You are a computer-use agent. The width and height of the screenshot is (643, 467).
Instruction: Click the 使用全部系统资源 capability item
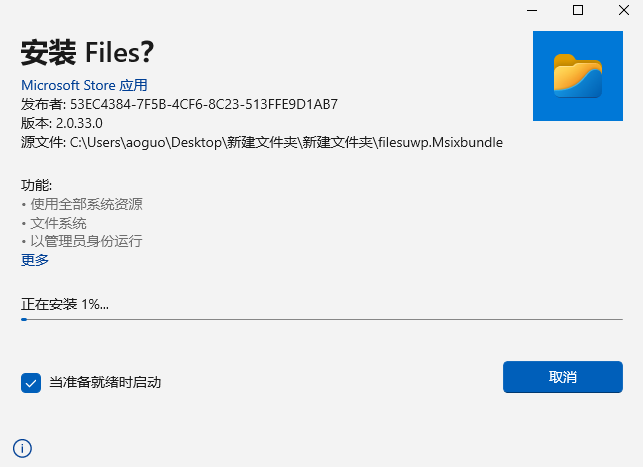(x=86, y=204)
